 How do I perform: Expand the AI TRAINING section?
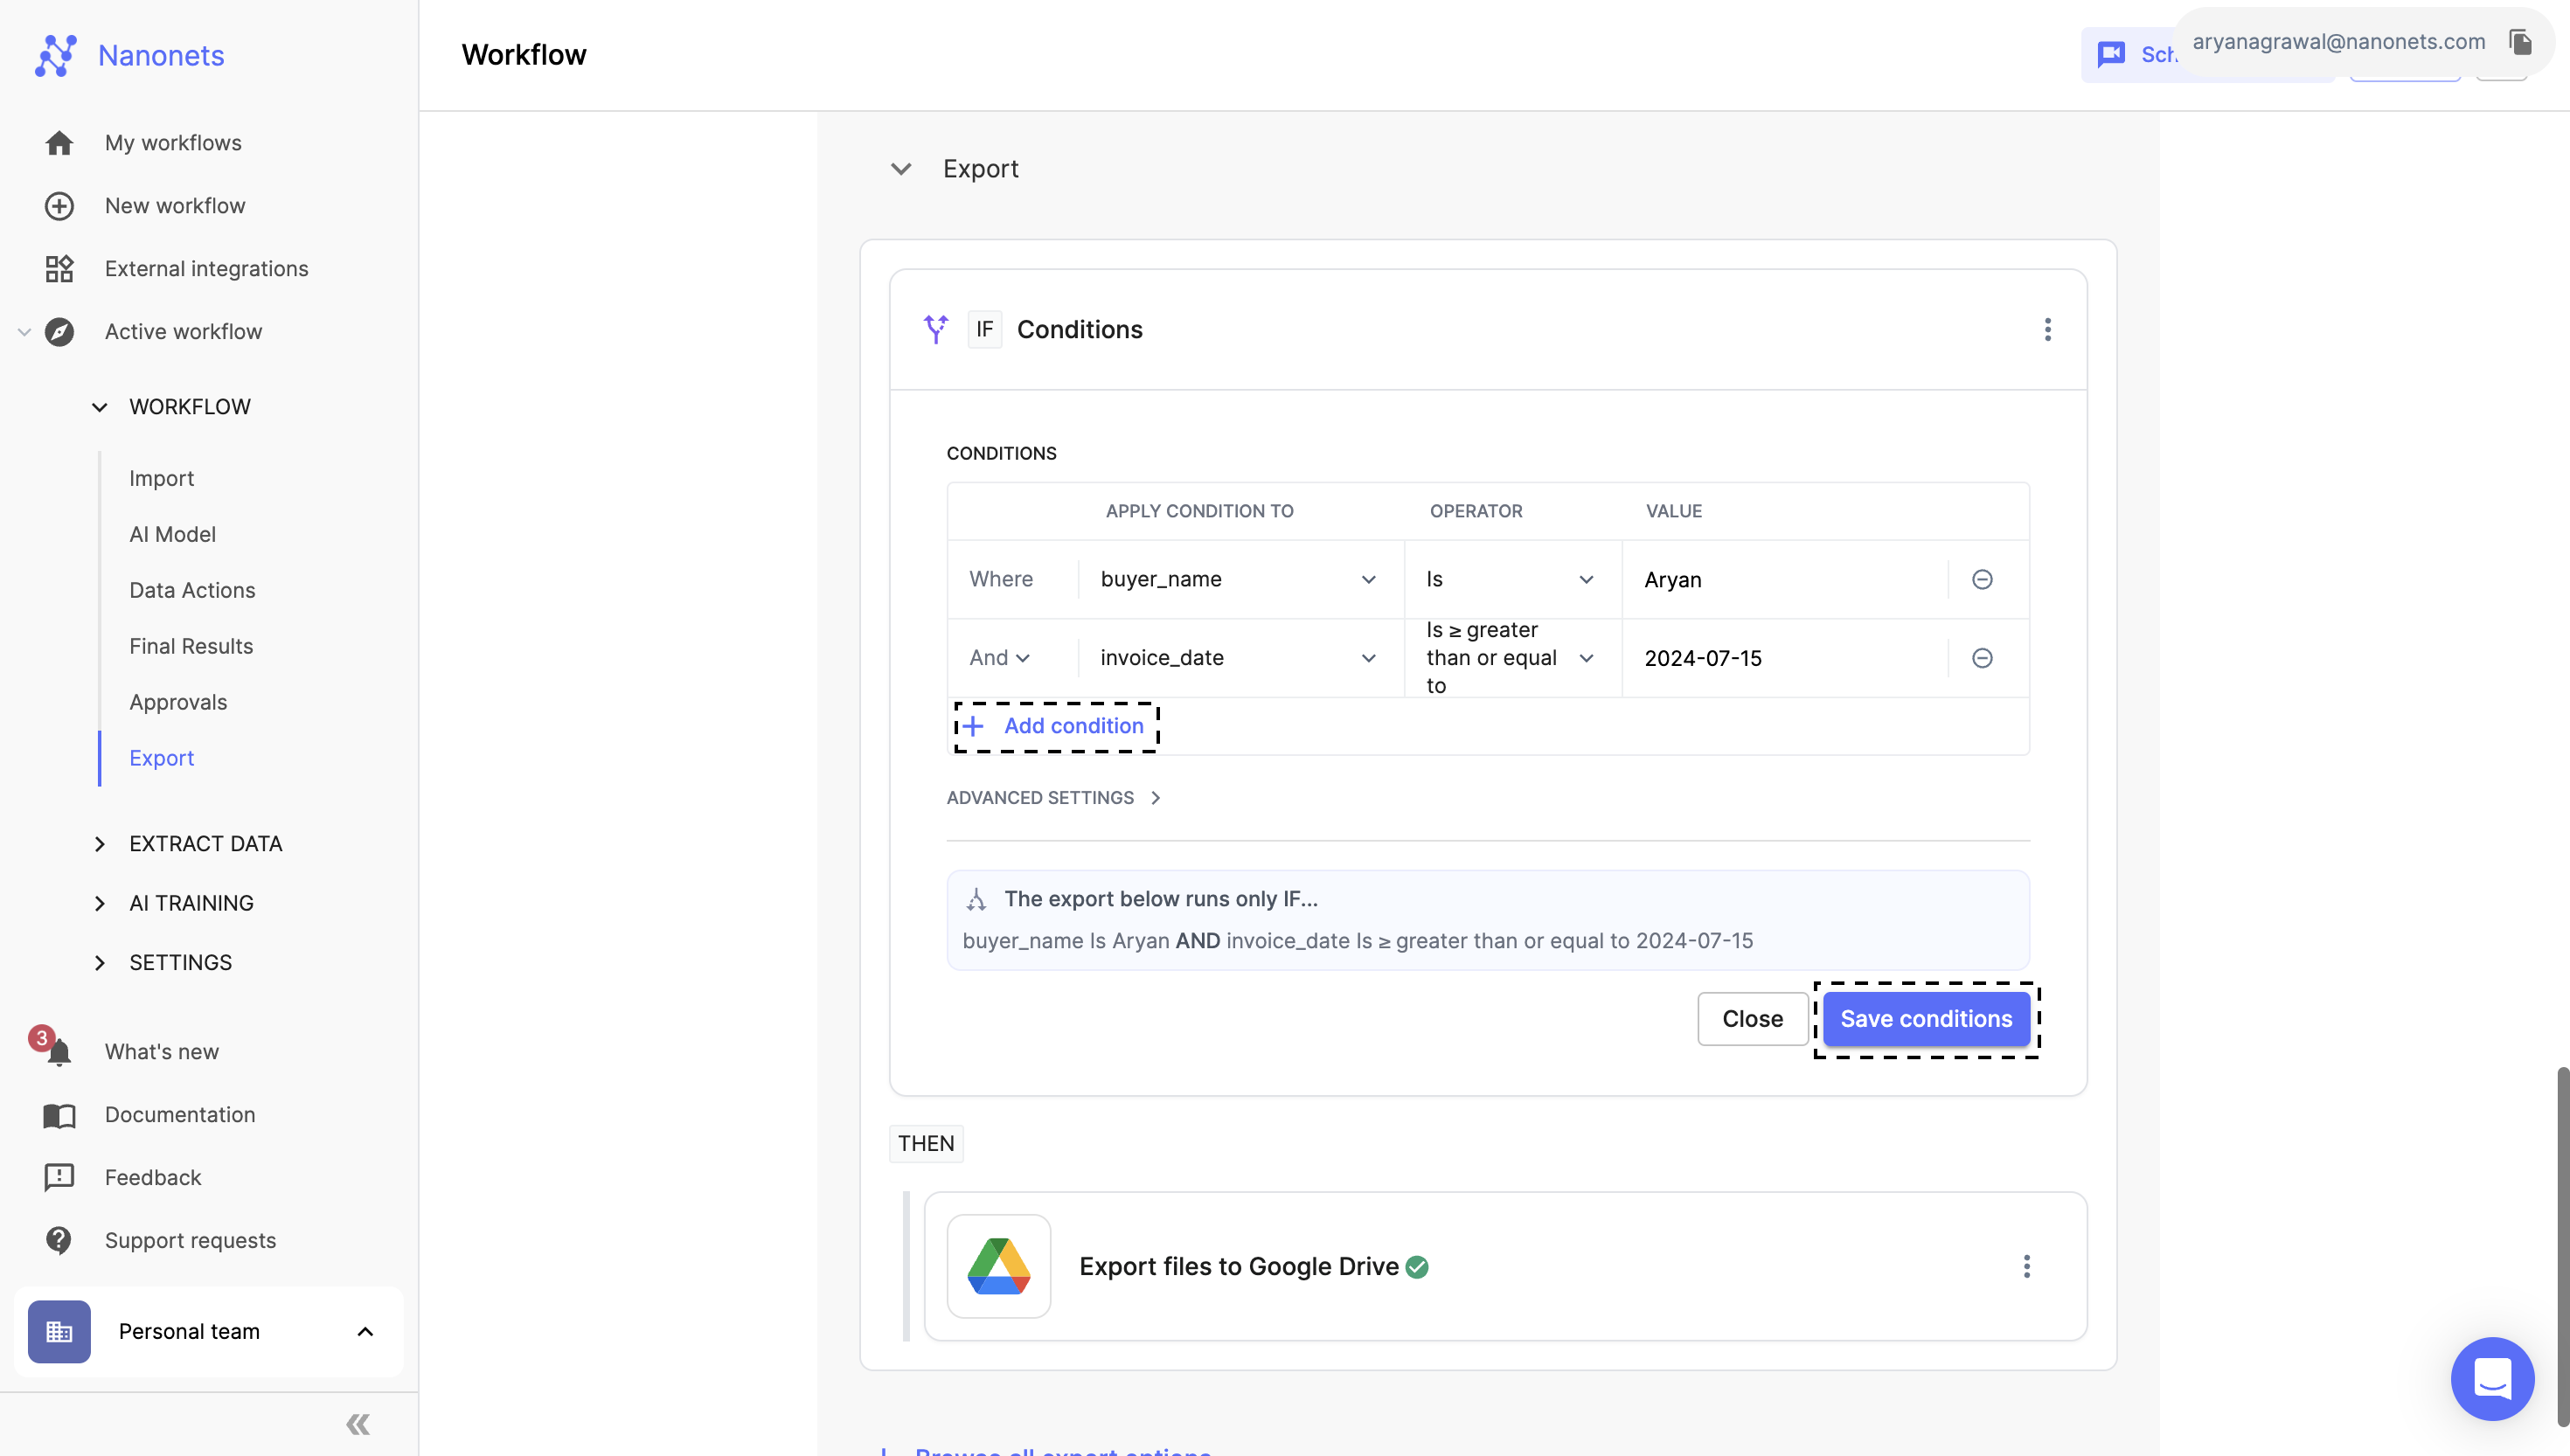click(x=99, y=903)
